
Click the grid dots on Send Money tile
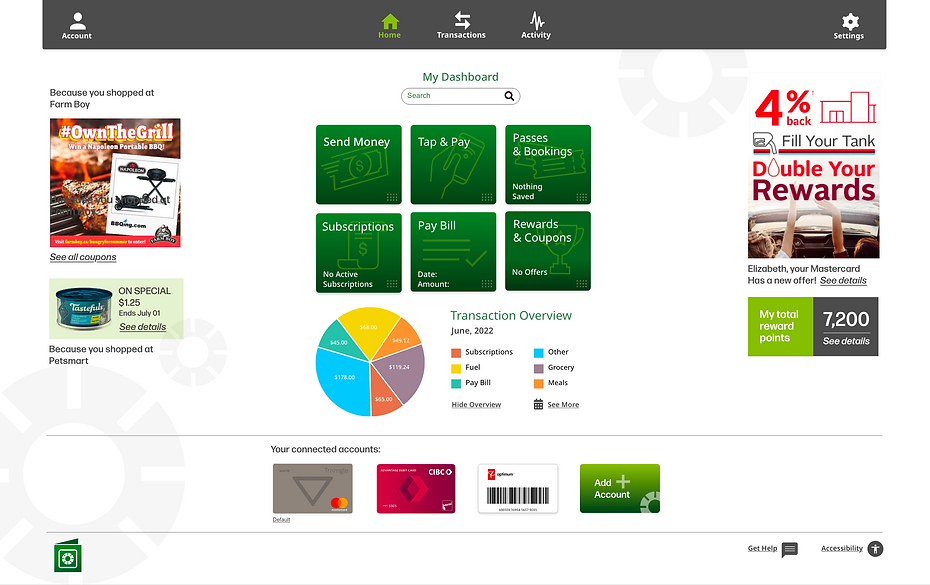[x=392, y=197]
